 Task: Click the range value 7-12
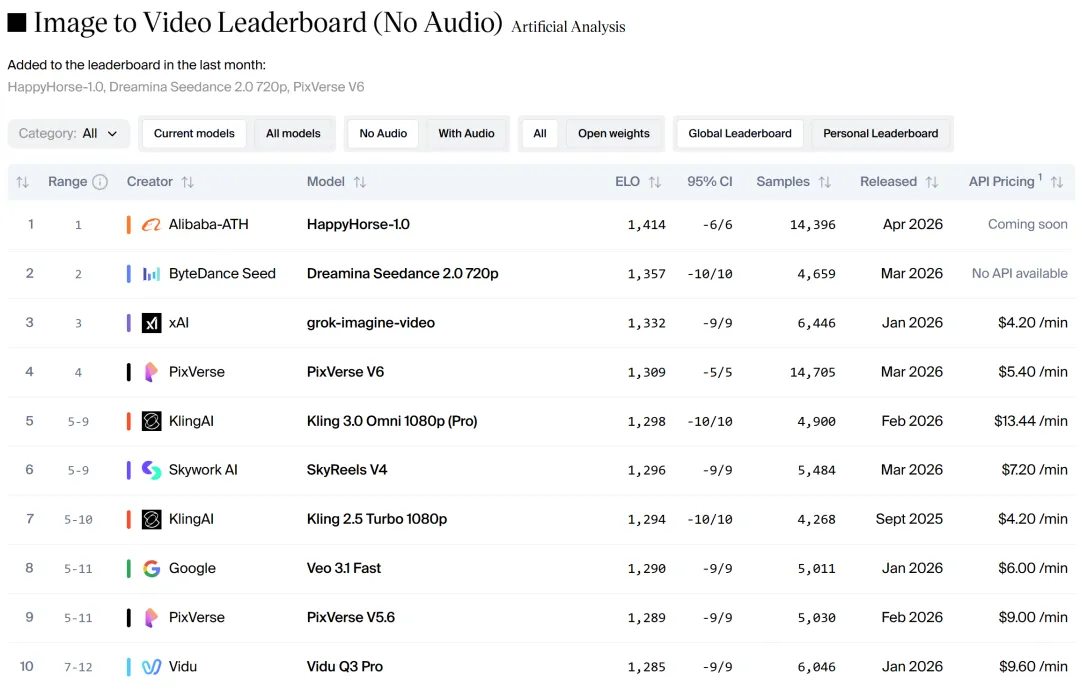78,667
